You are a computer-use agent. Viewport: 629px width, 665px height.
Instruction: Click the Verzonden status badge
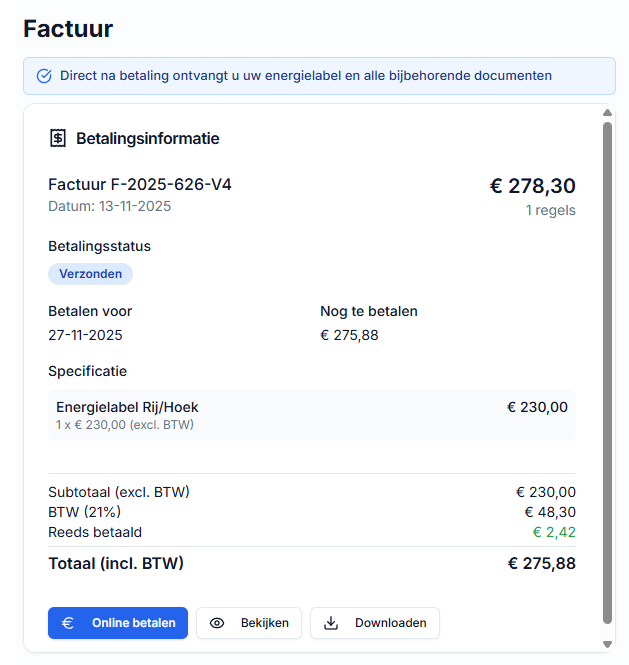tap(90, 274)
